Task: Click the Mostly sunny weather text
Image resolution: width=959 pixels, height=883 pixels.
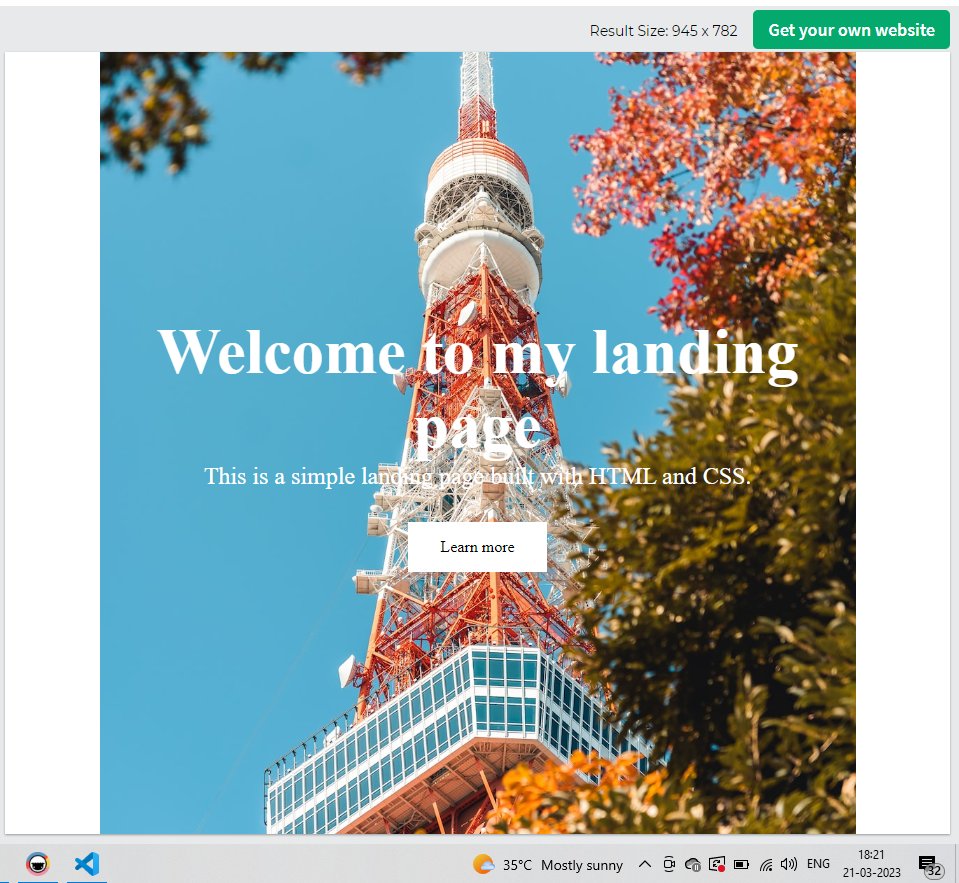Action: pos(582,865)
